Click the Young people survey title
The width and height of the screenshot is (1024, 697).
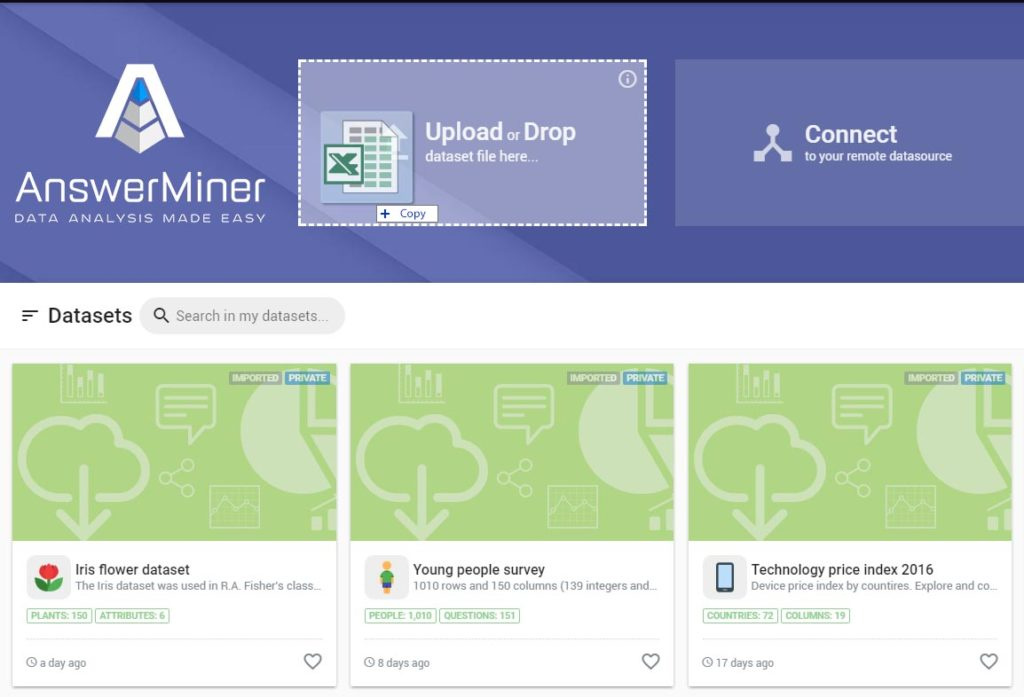pos(479,570)
